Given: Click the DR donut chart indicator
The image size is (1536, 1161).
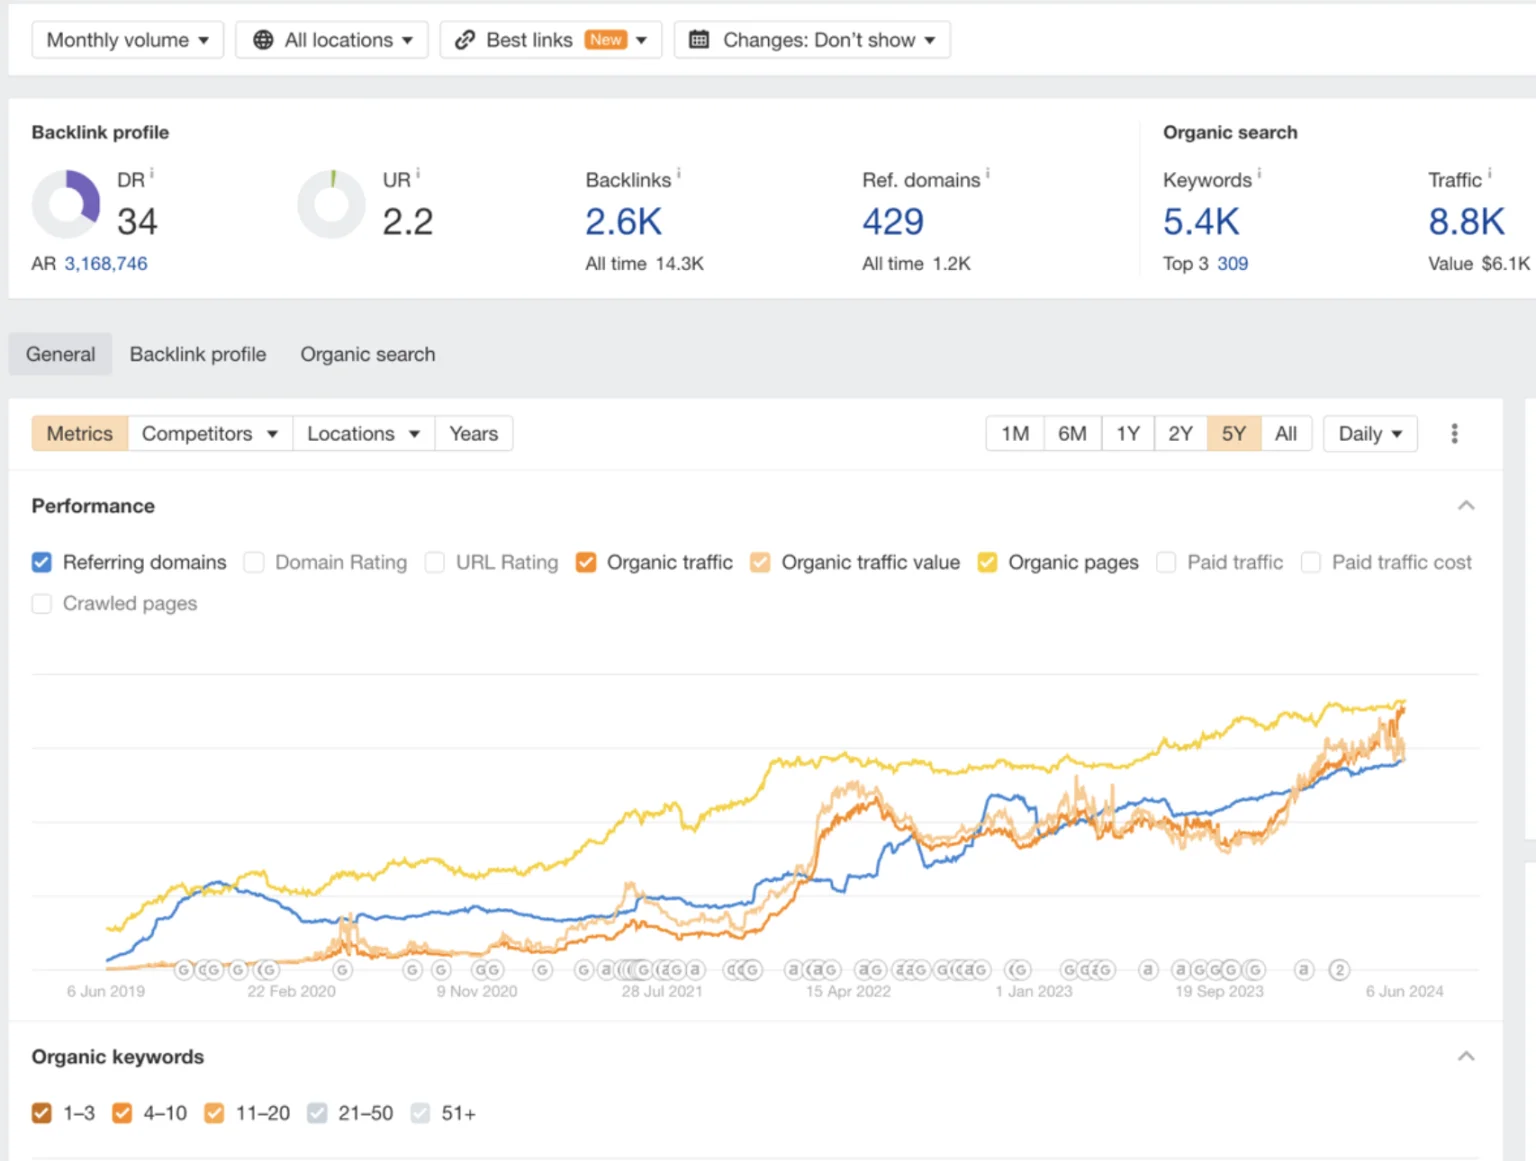Looking at the screenshot, I should coord(66,203).
